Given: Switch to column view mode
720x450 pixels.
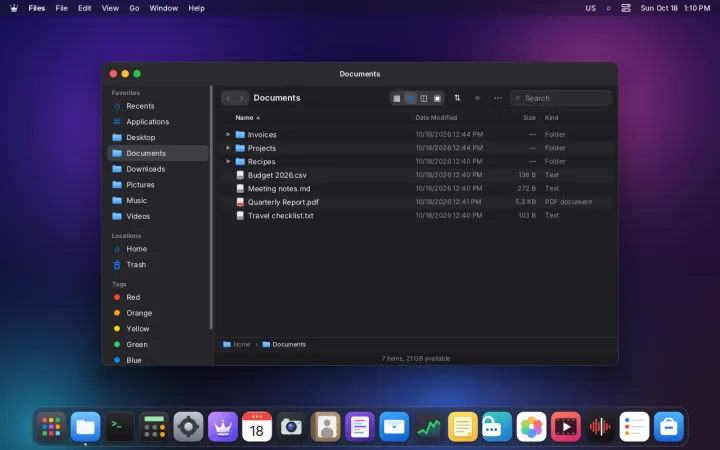Looking at the screenshot, I should 424,98.
